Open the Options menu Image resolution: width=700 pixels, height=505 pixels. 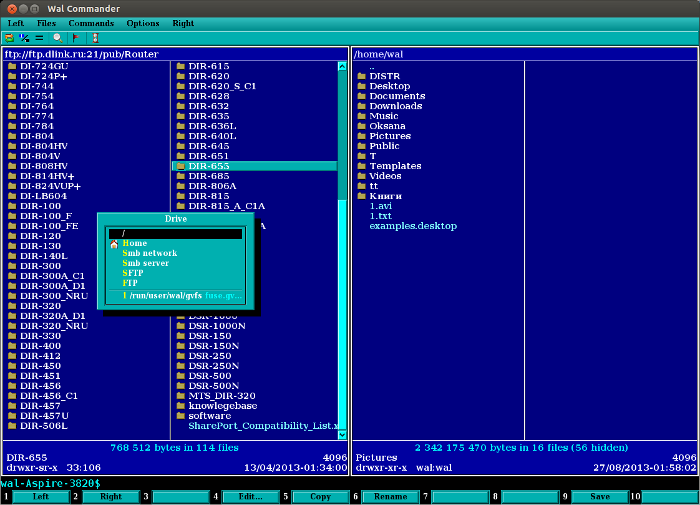tap(142, 22)
